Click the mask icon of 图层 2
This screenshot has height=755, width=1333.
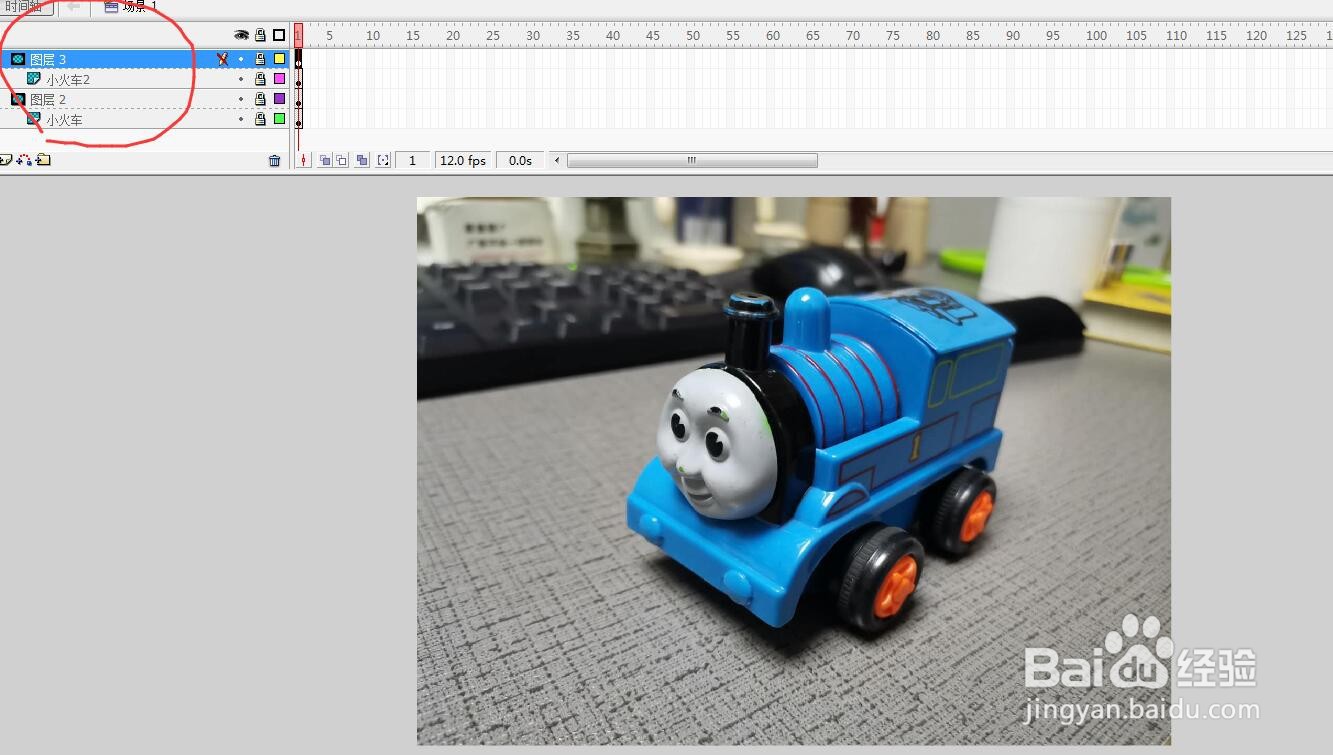click(x=18, y=99)
